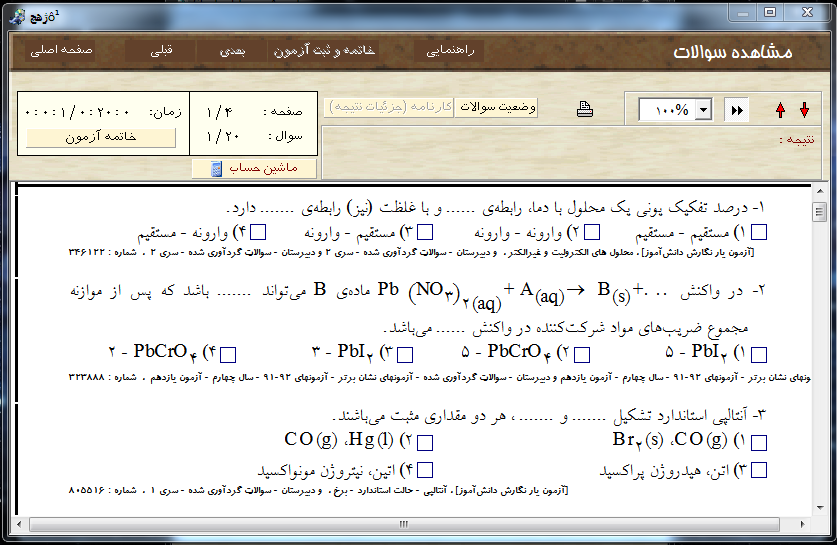
Task: Check option 2 (5 - PbCrO₄) for question 2
Action: click(582, 354)
